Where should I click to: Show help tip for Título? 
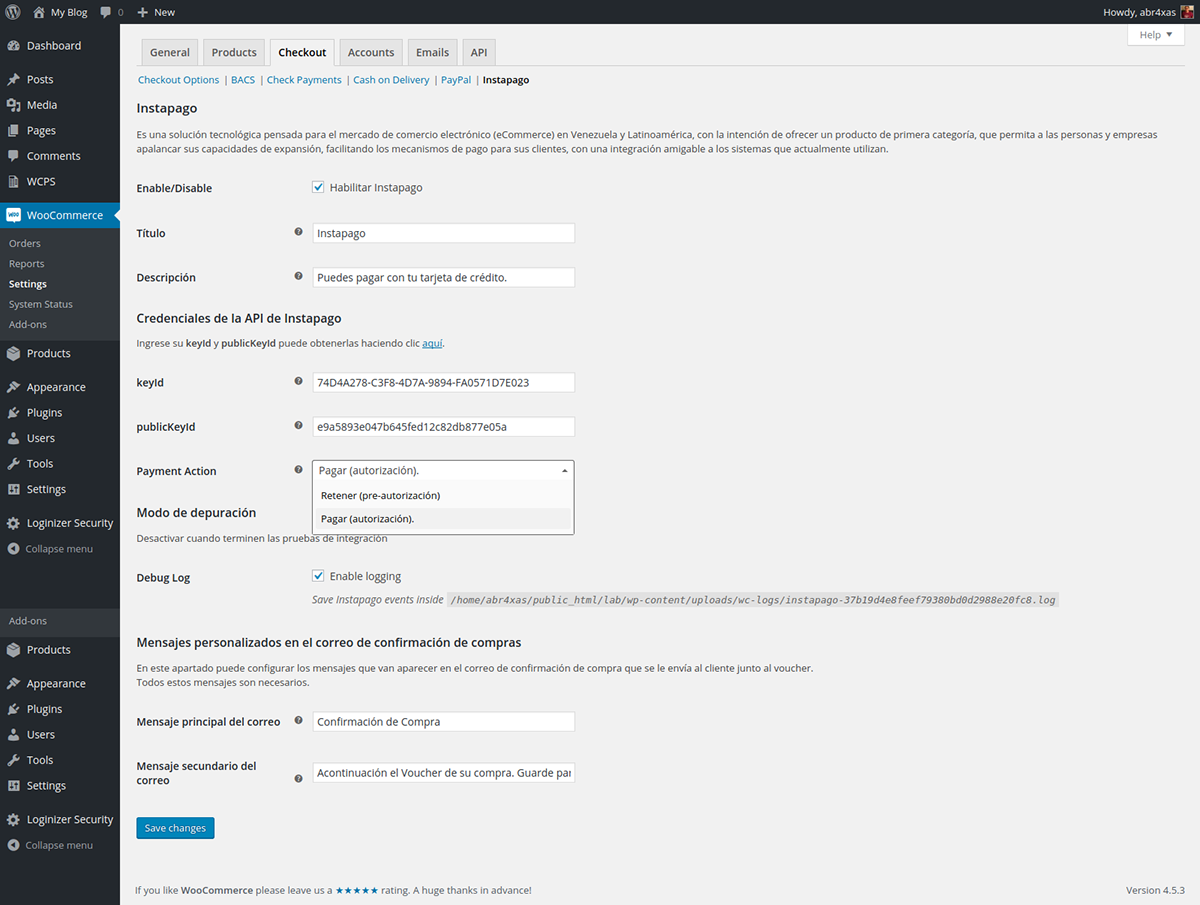tap(298, 232)
